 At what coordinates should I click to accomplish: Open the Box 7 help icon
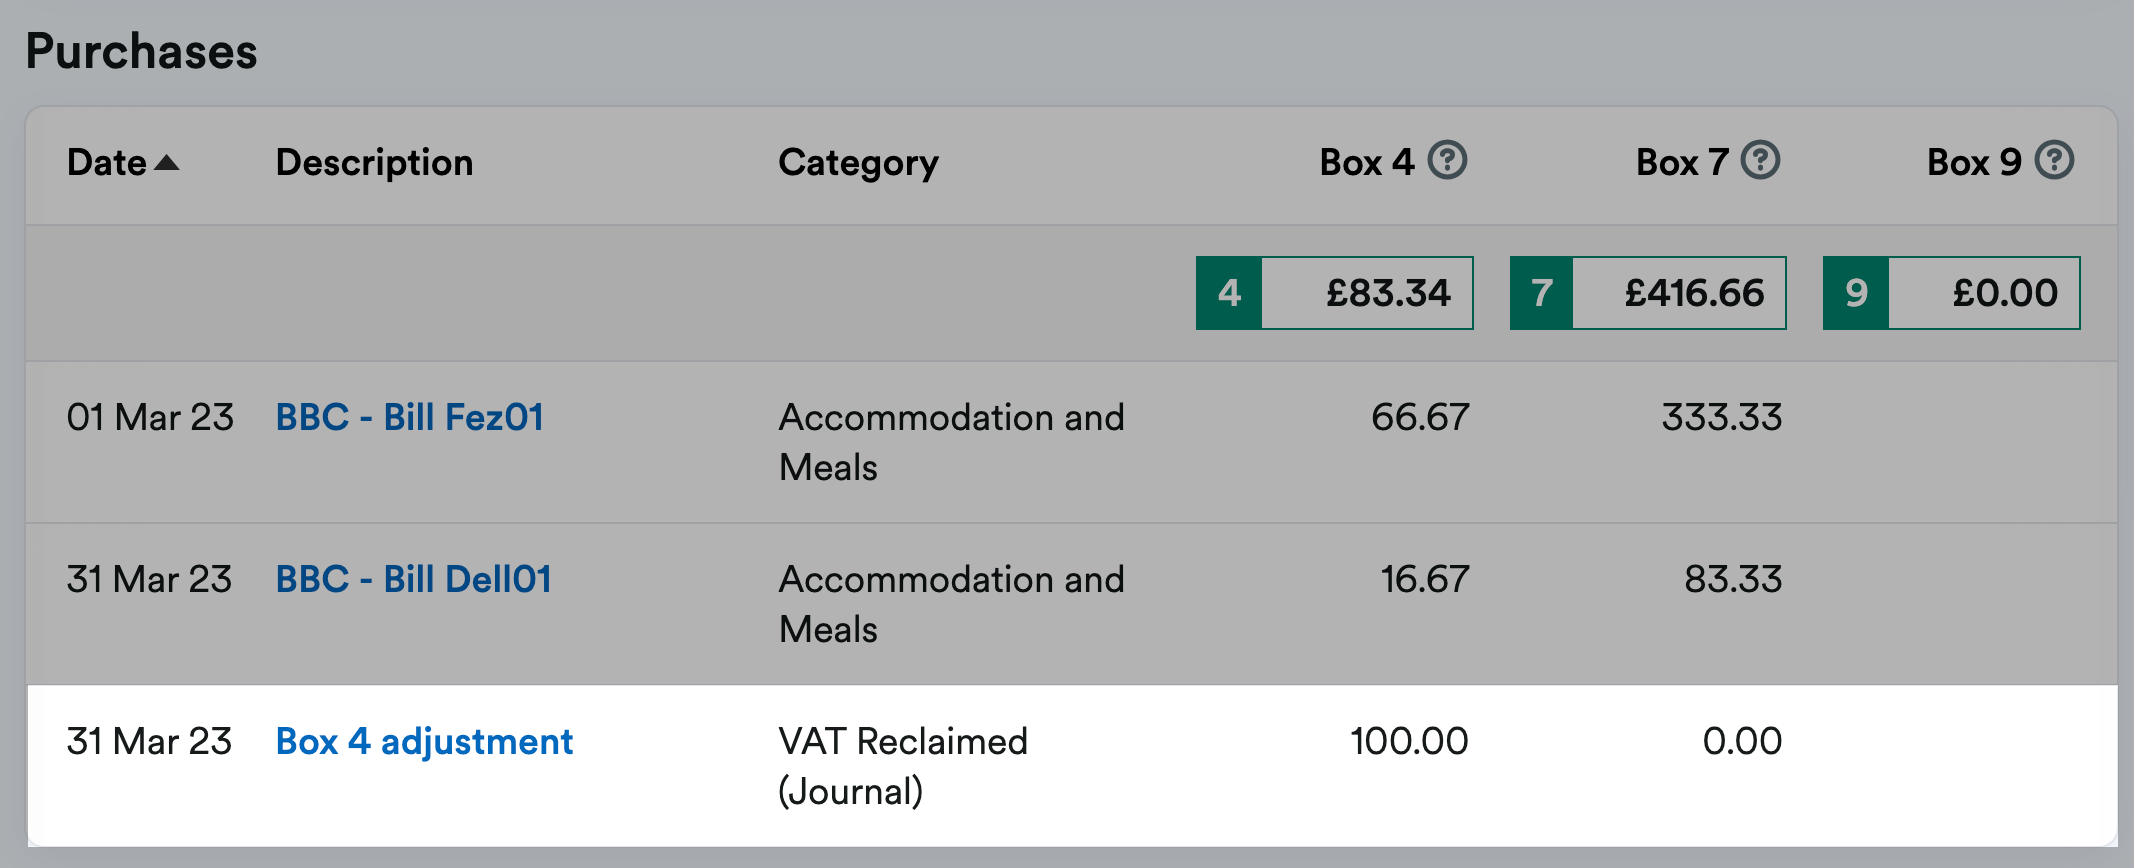pos(1760,160)
